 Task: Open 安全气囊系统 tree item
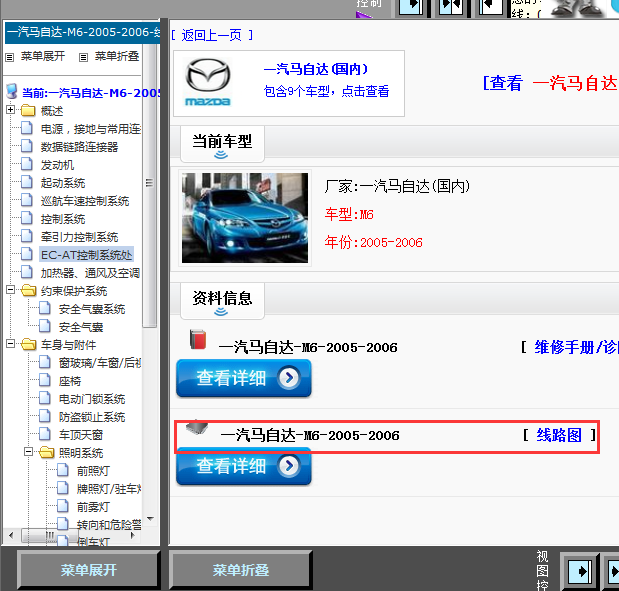(x=92, y=309)
